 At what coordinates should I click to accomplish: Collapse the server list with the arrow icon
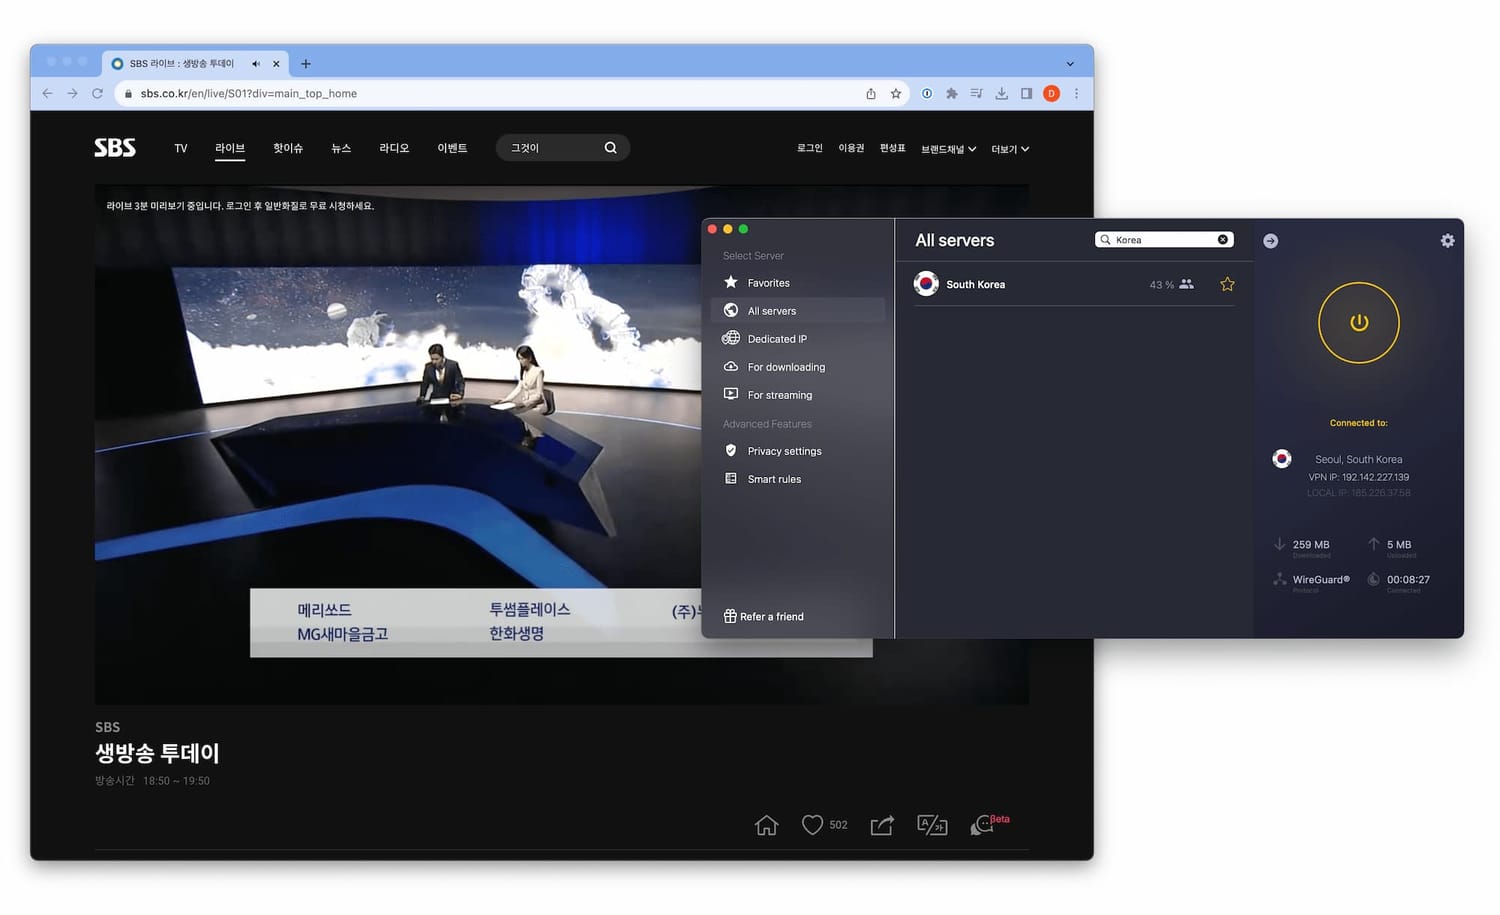coord(1270,241)
